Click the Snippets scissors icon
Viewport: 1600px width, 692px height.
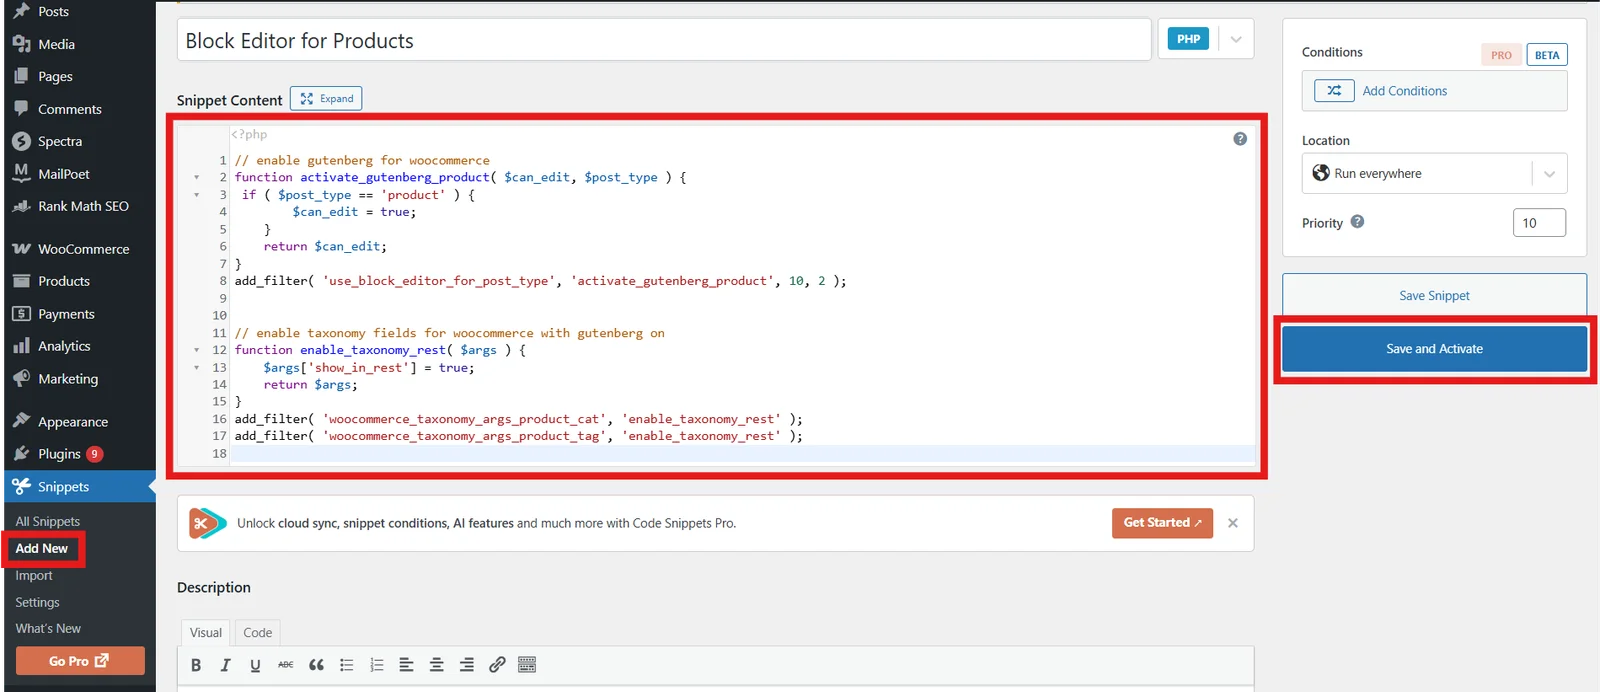(21, 486)
